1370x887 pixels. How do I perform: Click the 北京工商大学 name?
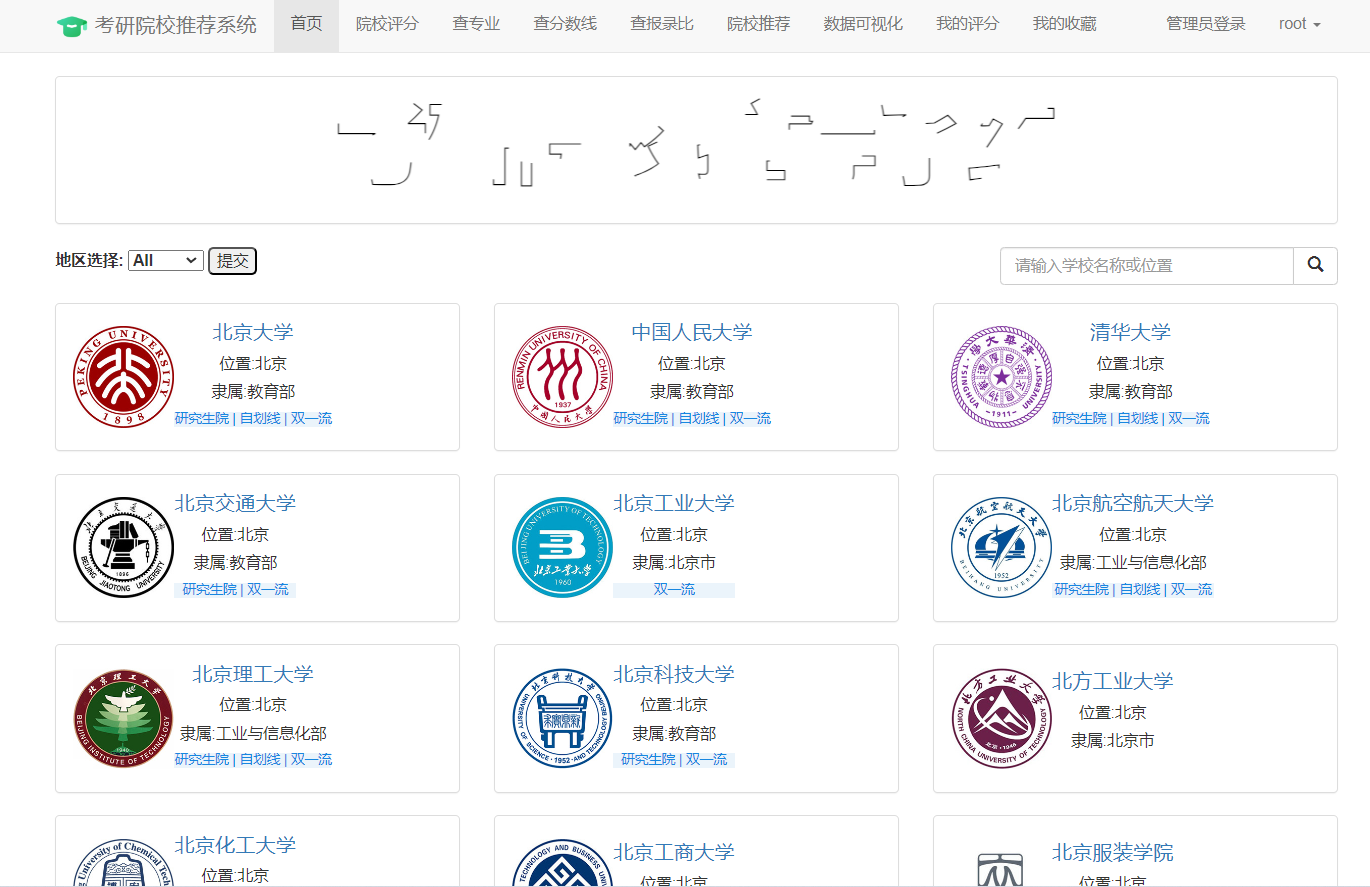674,852
